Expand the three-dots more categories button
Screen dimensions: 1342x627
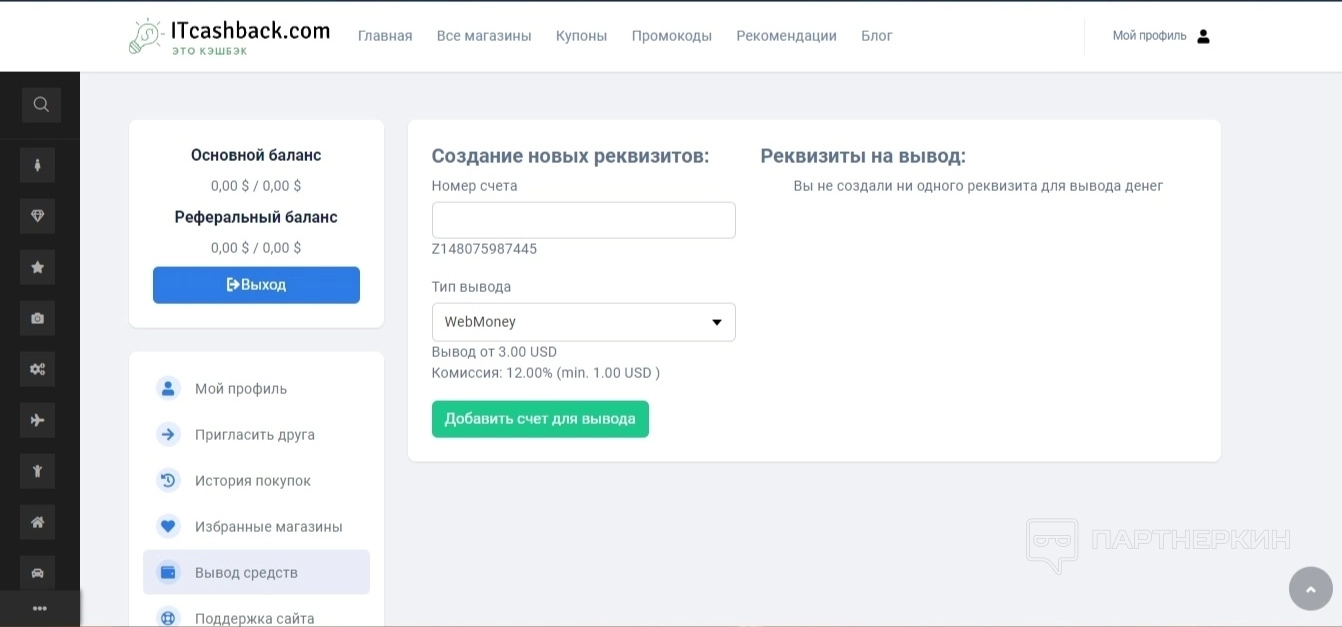pyautogui.click(x=40, y=608)
